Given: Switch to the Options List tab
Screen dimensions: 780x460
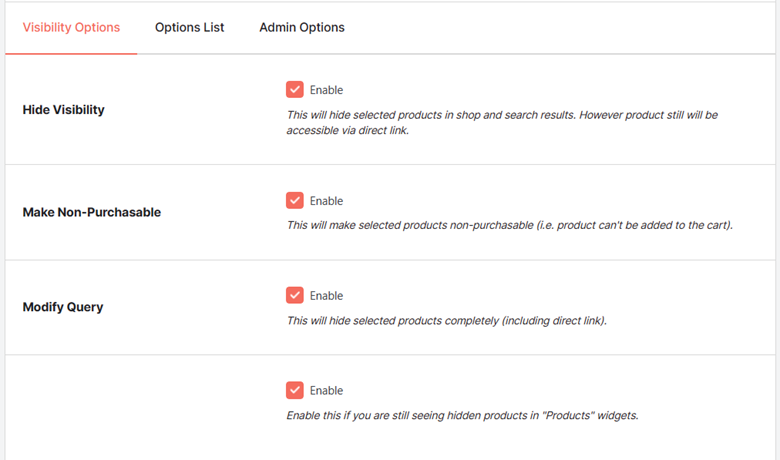Looking at the screenshot, I should coord(189,27).
